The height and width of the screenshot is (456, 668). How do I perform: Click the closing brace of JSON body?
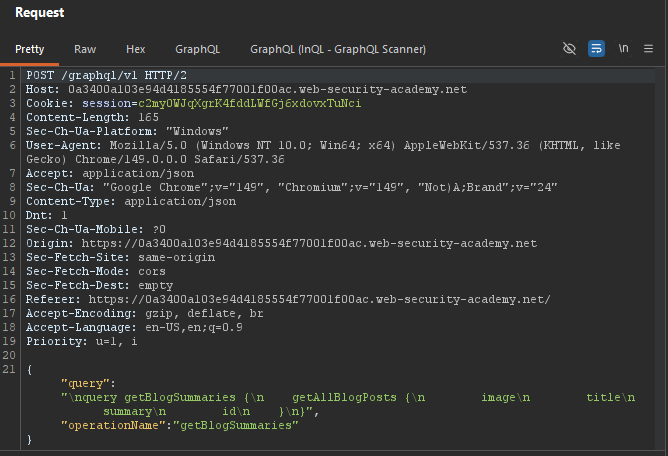click(x=29, y=439)
